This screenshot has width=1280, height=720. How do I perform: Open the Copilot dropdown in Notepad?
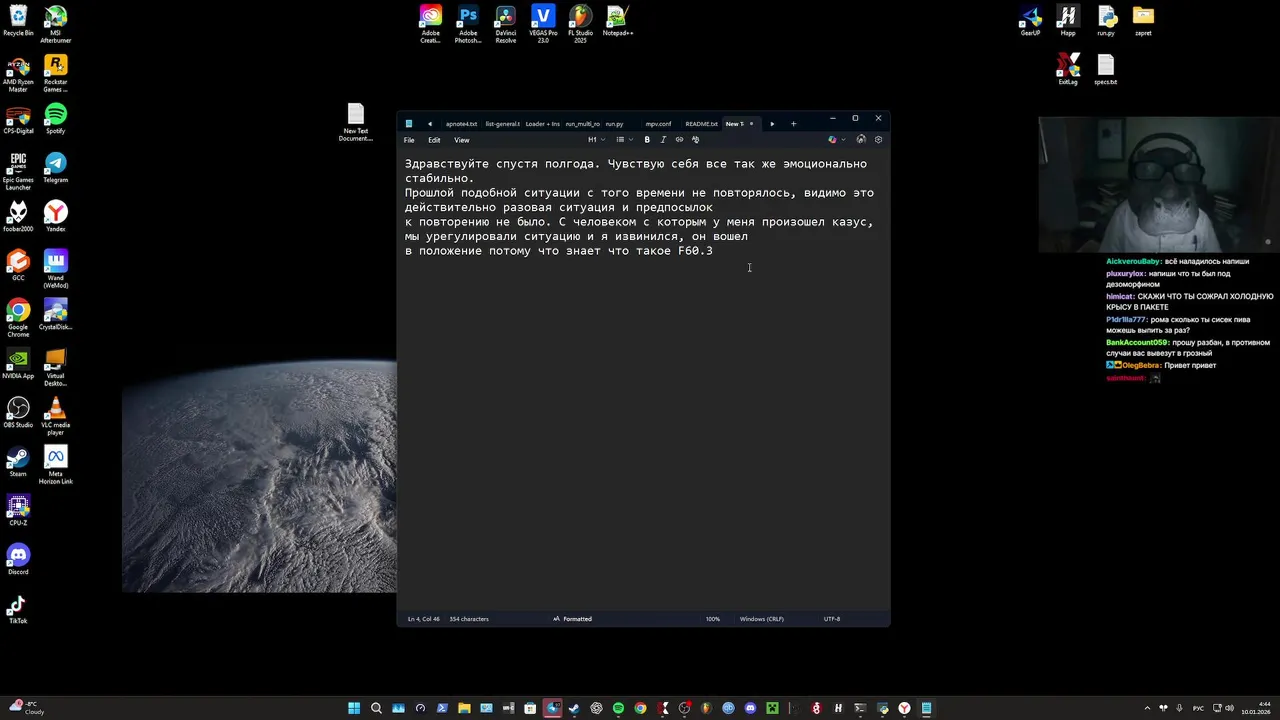click(836, 140)
